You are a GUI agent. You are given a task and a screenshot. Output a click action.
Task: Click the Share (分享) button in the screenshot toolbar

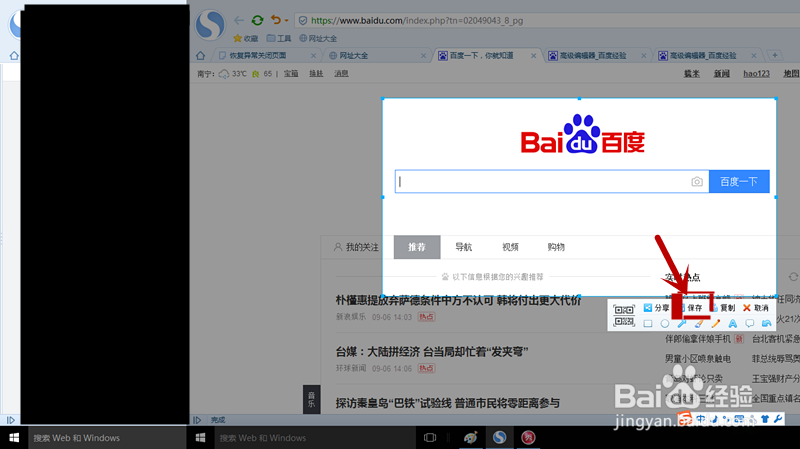[656, 308]
